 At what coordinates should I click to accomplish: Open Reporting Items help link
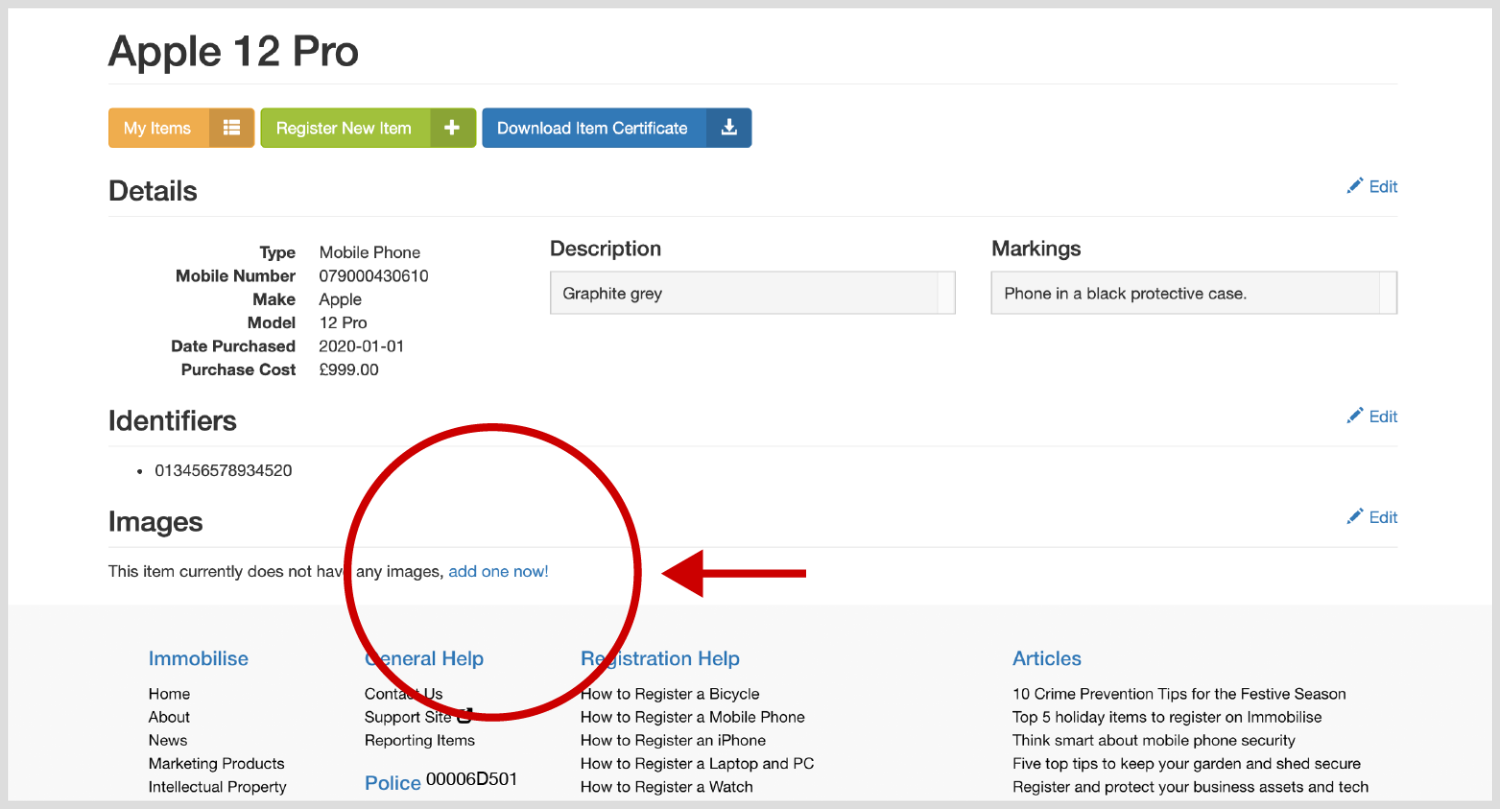point(419,740)
